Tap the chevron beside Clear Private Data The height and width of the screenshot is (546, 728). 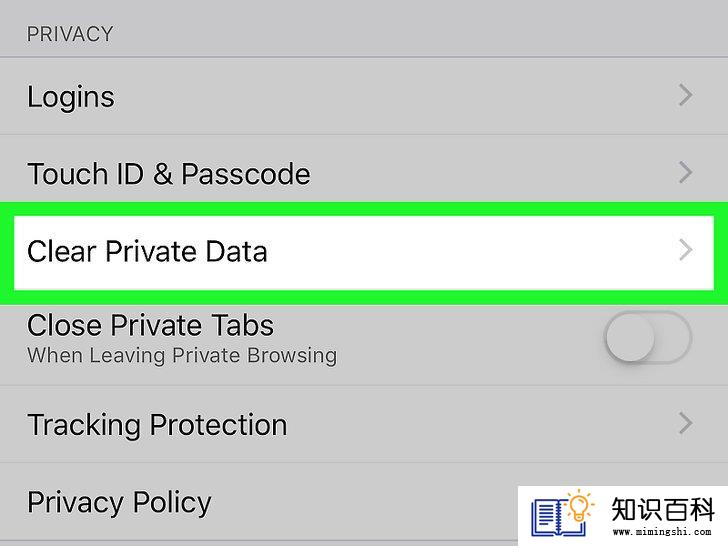click(685, 250)
